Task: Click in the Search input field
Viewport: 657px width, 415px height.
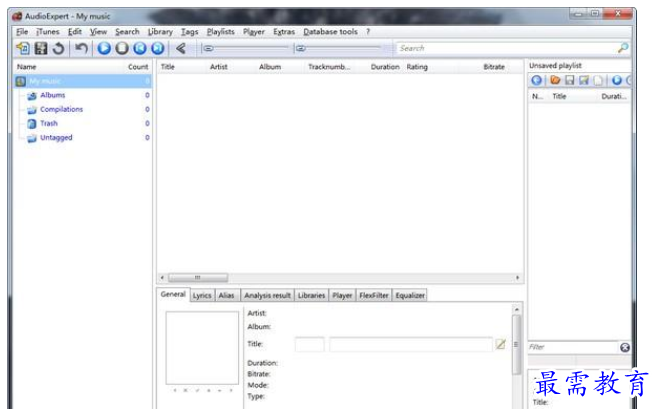Action: [507, 48]
